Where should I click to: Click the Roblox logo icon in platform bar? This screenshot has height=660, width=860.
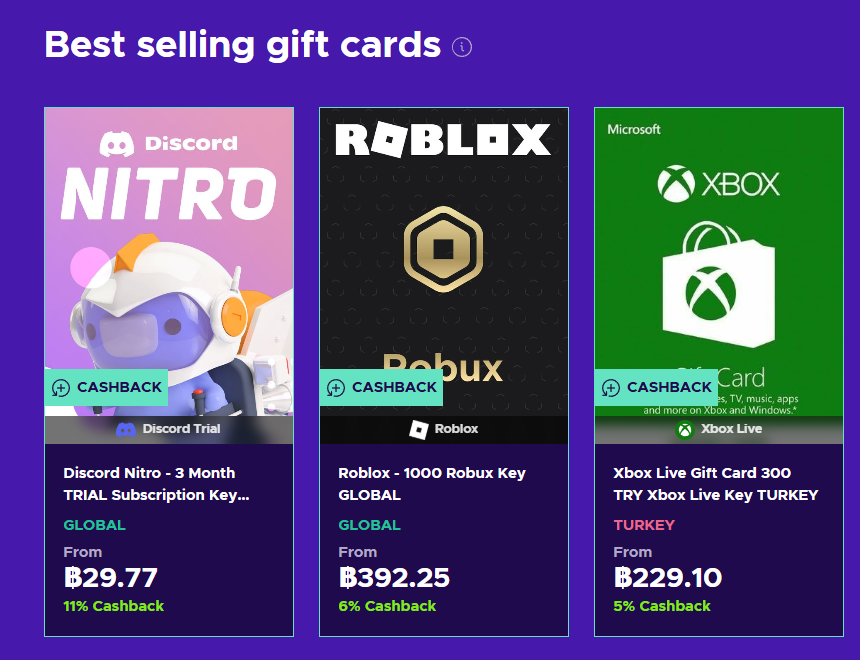[419, 429]
